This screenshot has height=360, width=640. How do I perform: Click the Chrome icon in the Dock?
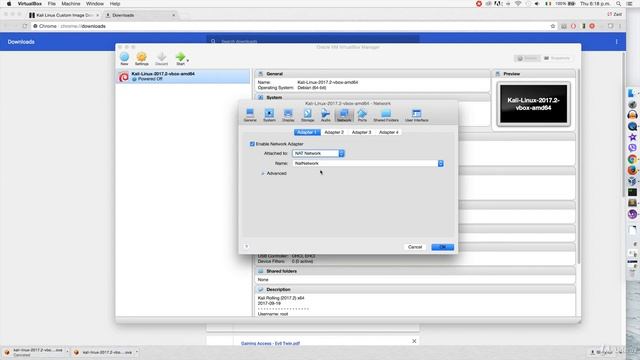pos(632,159)
